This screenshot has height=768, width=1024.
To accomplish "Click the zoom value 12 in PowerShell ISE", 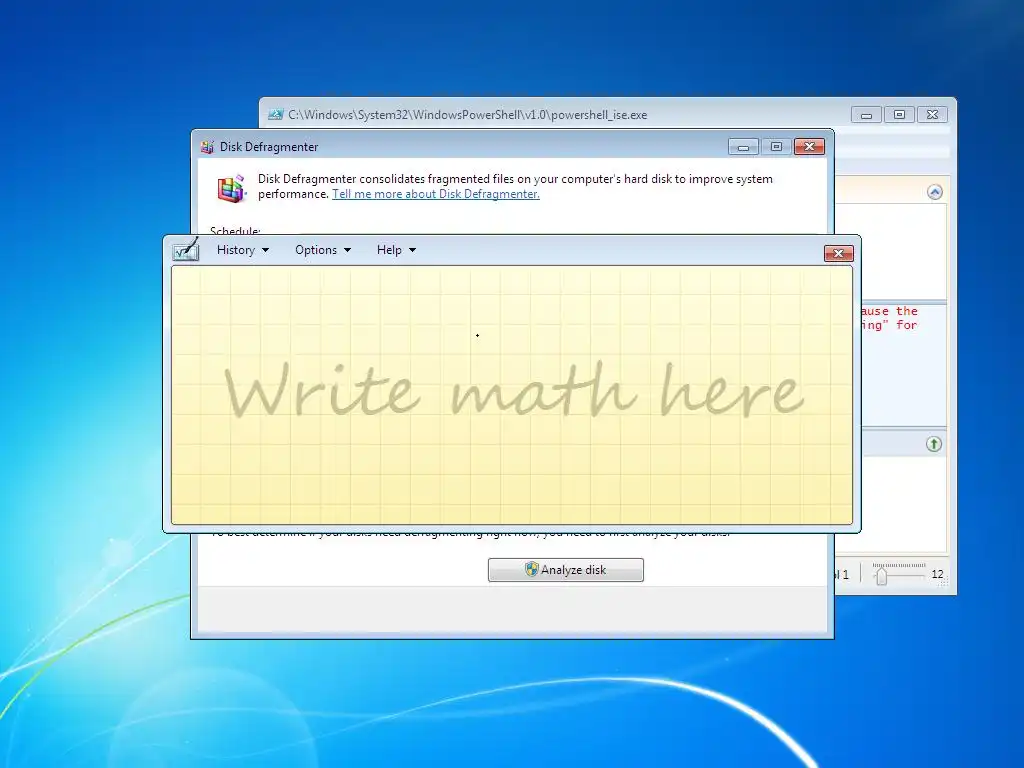I will pyautogui.click(x=937, y=574).
